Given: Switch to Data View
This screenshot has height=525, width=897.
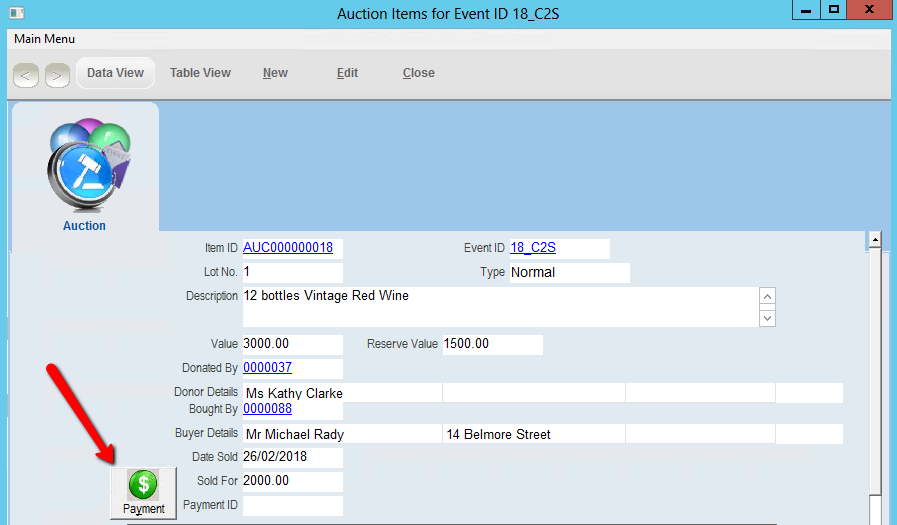Looking at the screenshot, I should coord(115,73).
